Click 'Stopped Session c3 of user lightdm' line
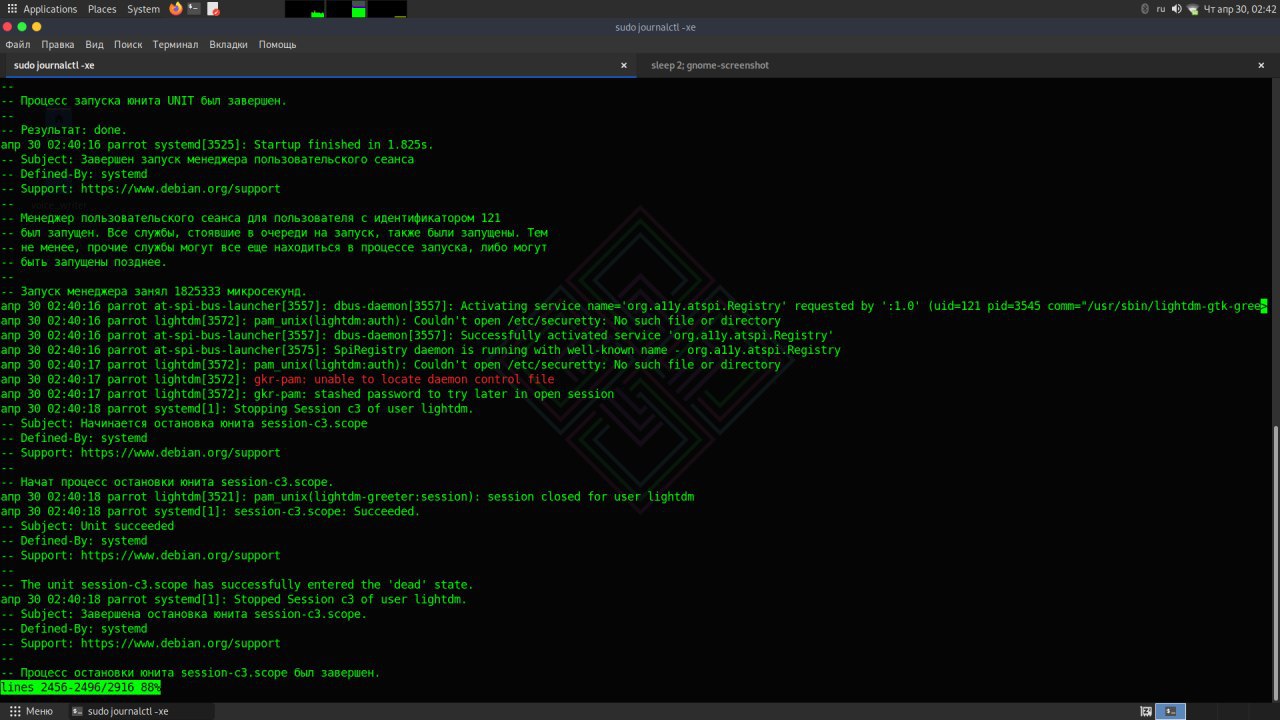 tap(234, 600)
